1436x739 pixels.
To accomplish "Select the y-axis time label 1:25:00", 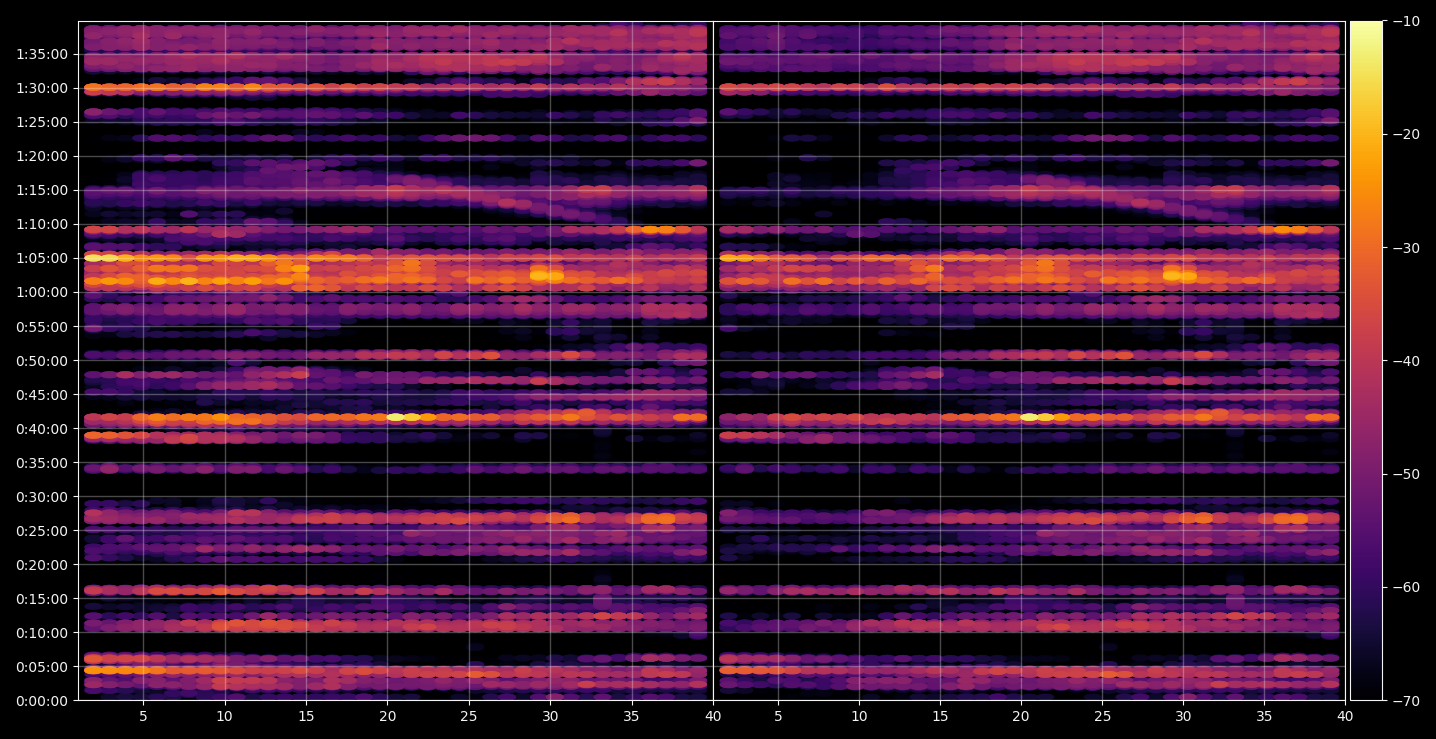I will 42,122.
